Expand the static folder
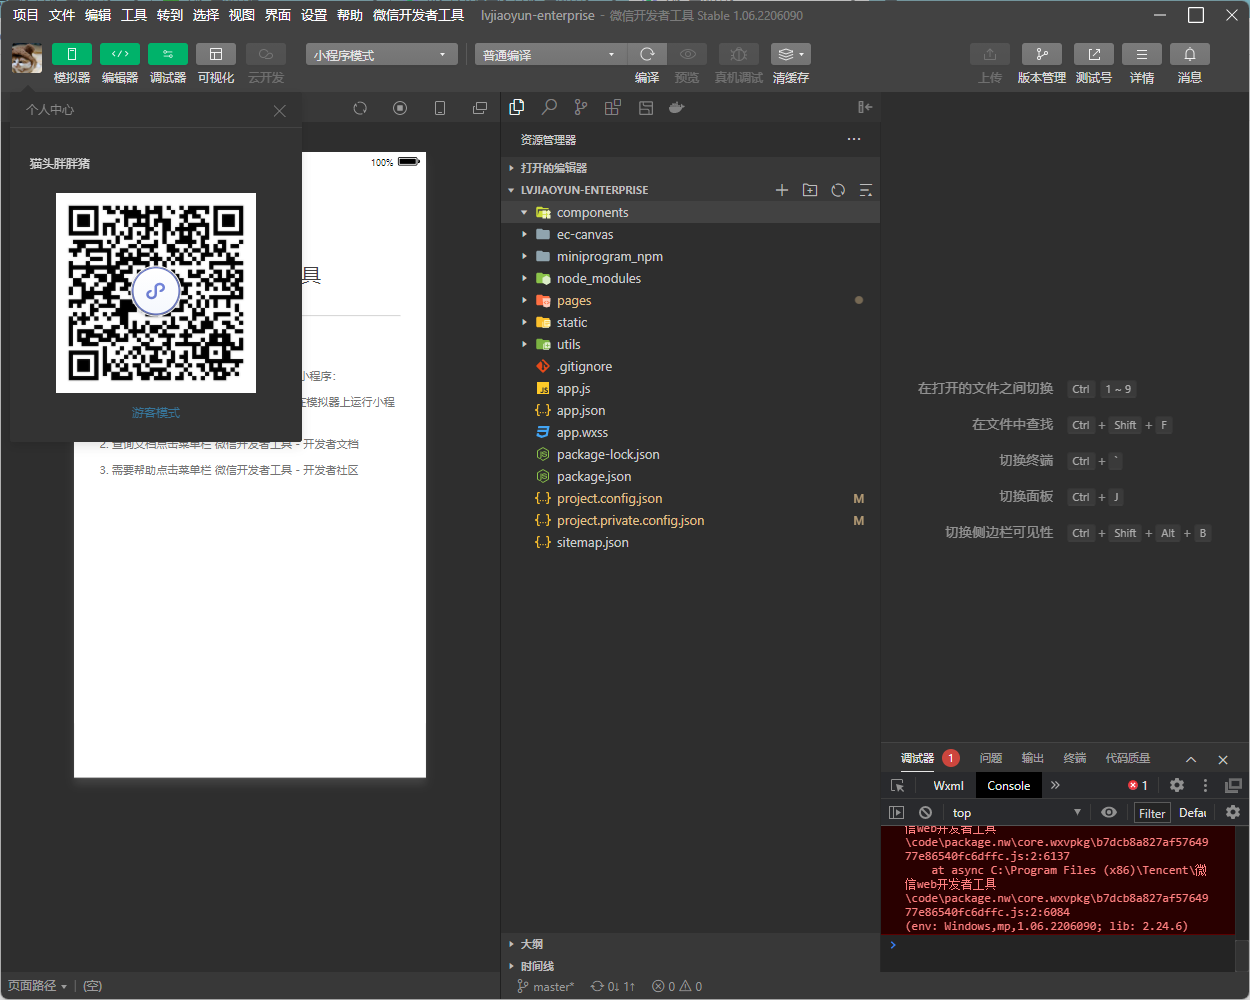This screenshot has width=1250, height=1000. click(691, 322)
